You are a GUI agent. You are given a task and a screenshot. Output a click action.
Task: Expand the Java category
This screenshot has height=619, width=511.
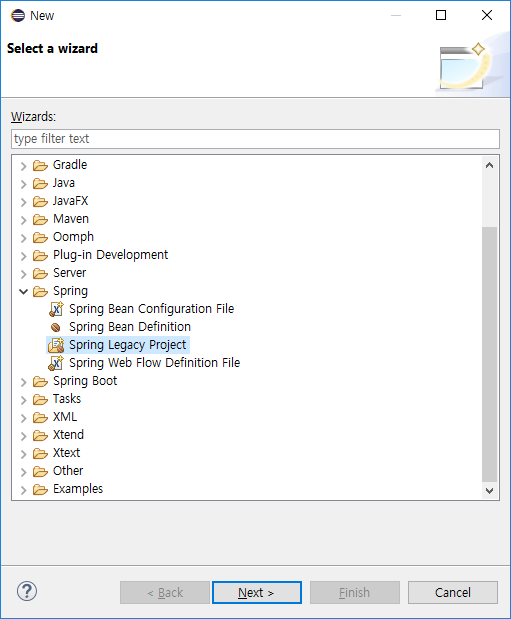[24, 184]
